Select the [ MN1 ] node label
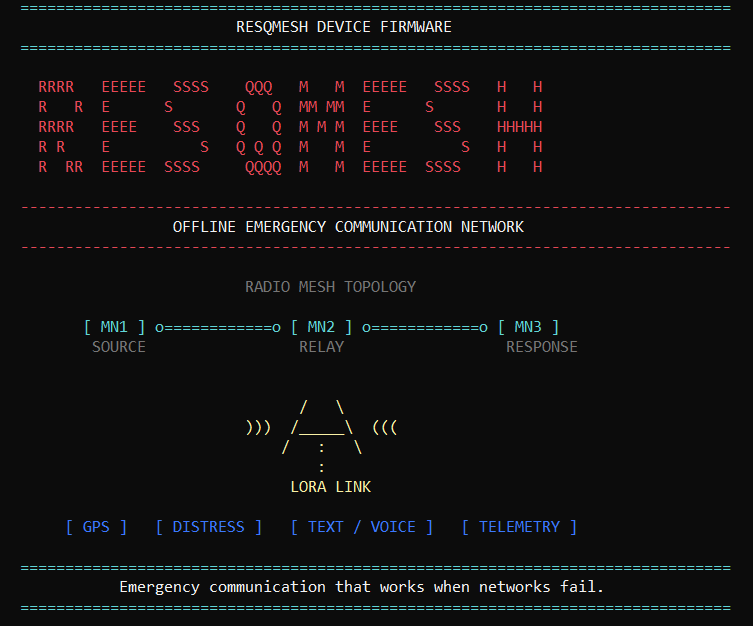753x626 pixels. click(x=114, y=327)
